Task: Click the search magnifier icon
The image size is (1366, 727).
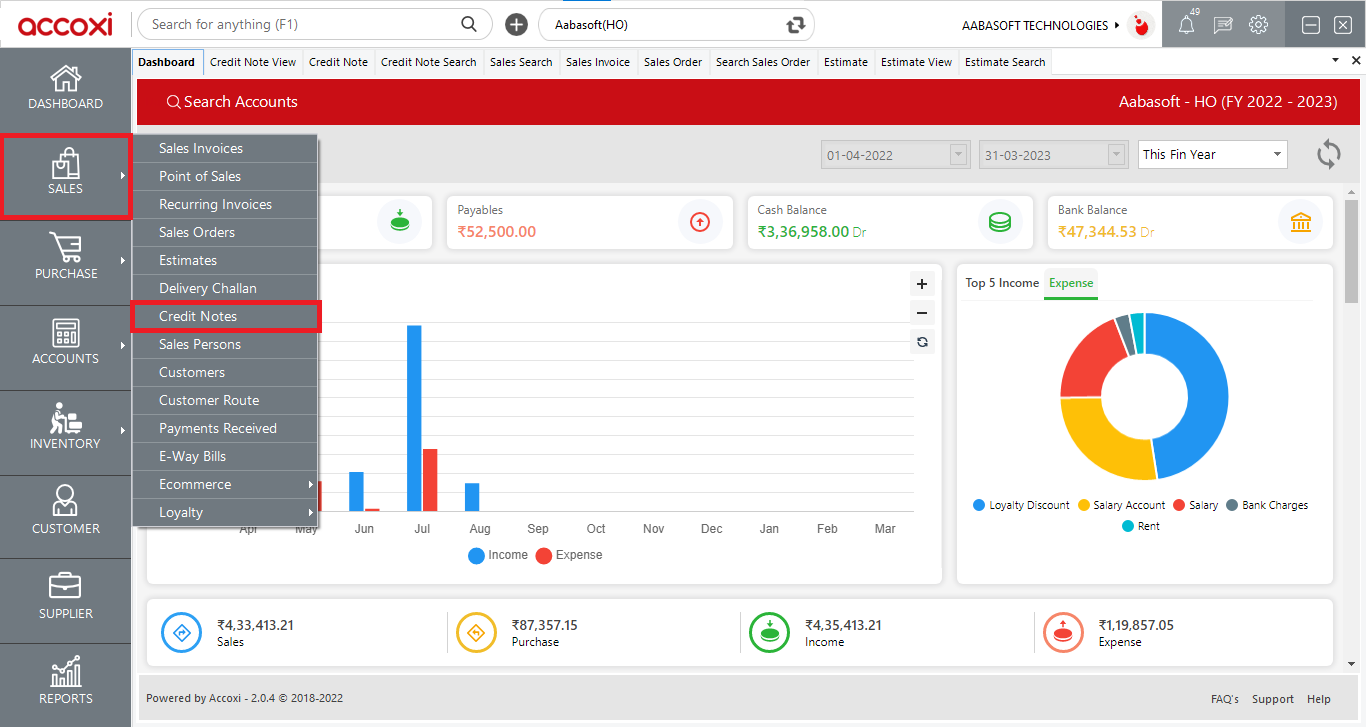Action: point(469,24)
